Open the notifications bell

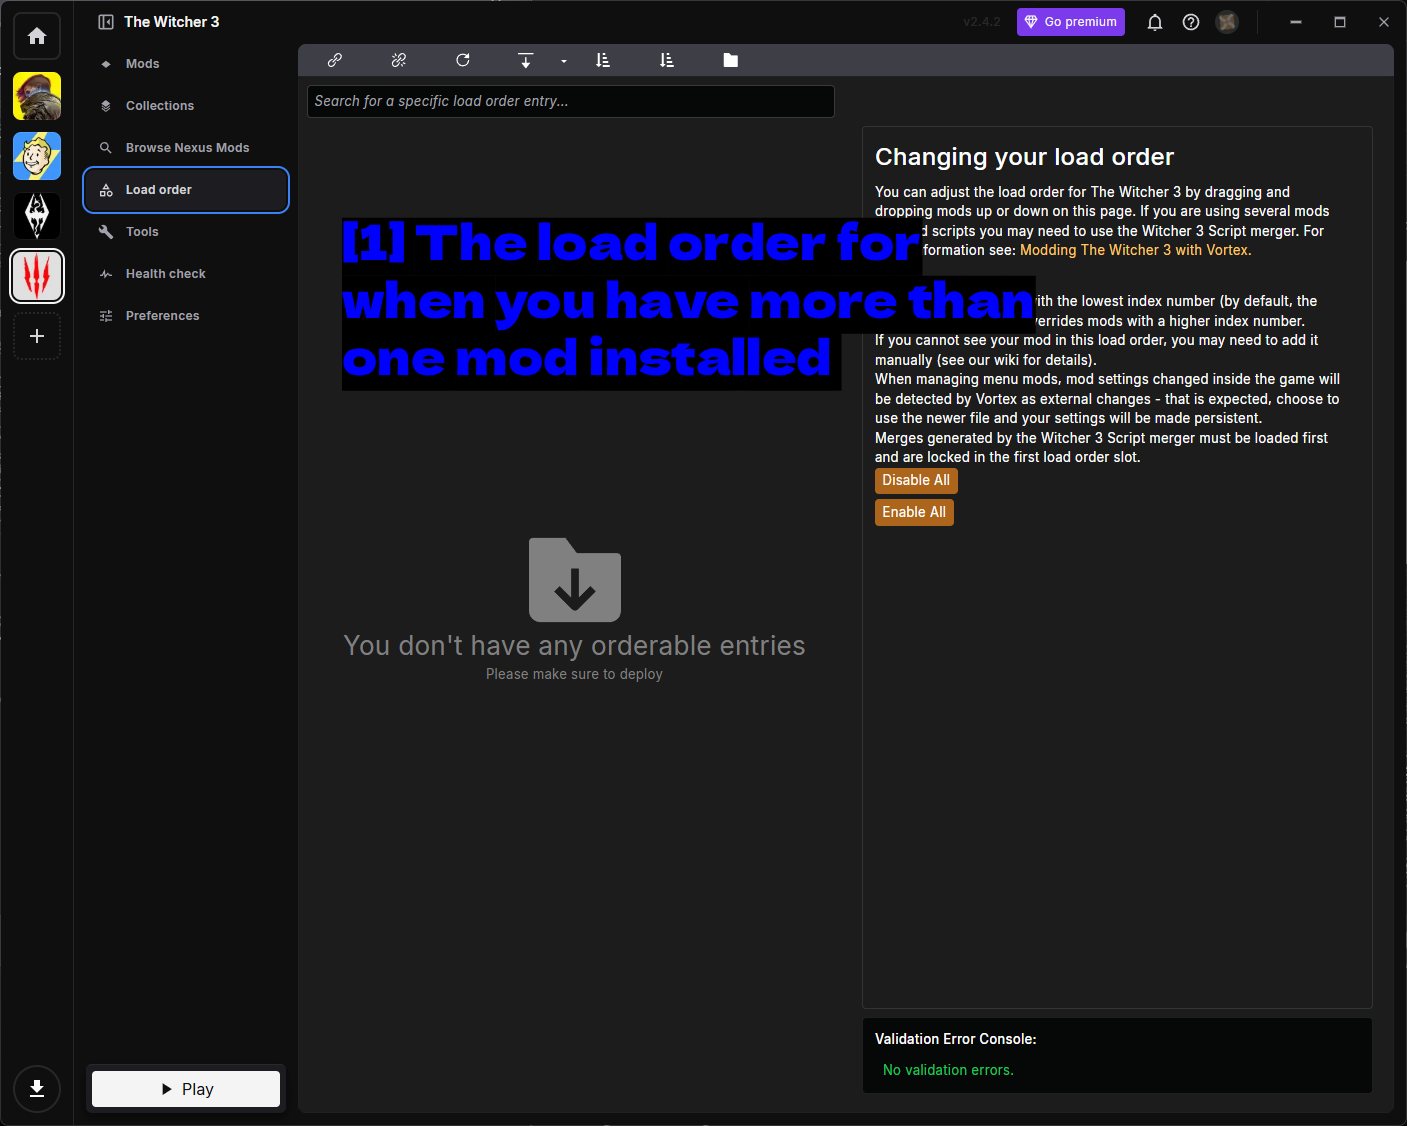pos(1155,22)
